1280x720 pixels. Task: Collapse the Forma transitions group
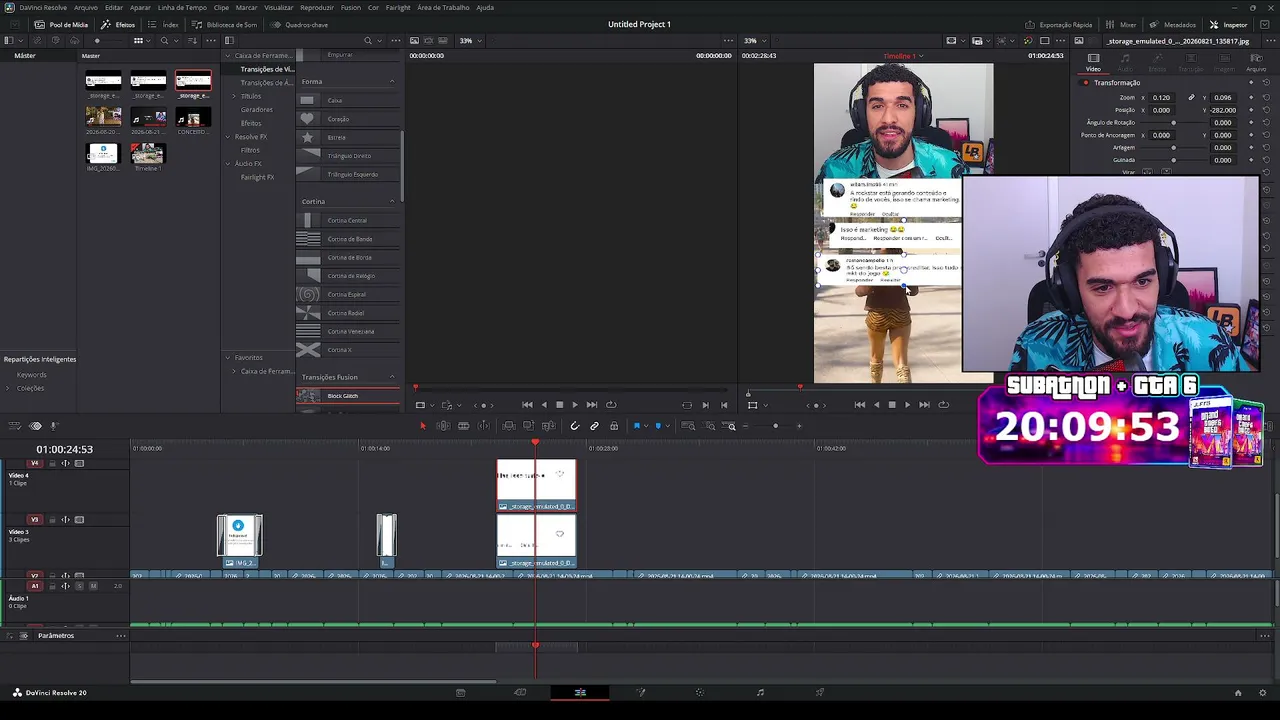pos(392,81)
